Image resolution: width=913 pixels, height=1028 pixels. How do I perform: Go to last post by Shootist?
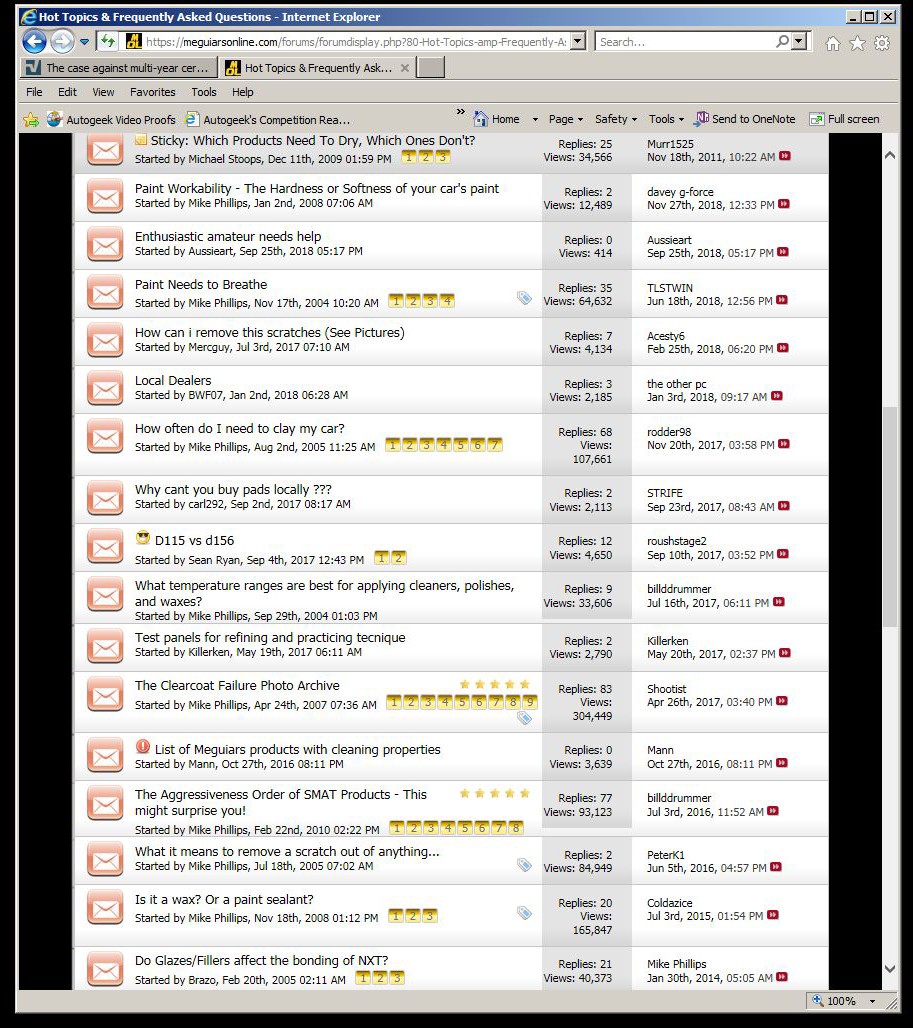(x=782, y=702)
